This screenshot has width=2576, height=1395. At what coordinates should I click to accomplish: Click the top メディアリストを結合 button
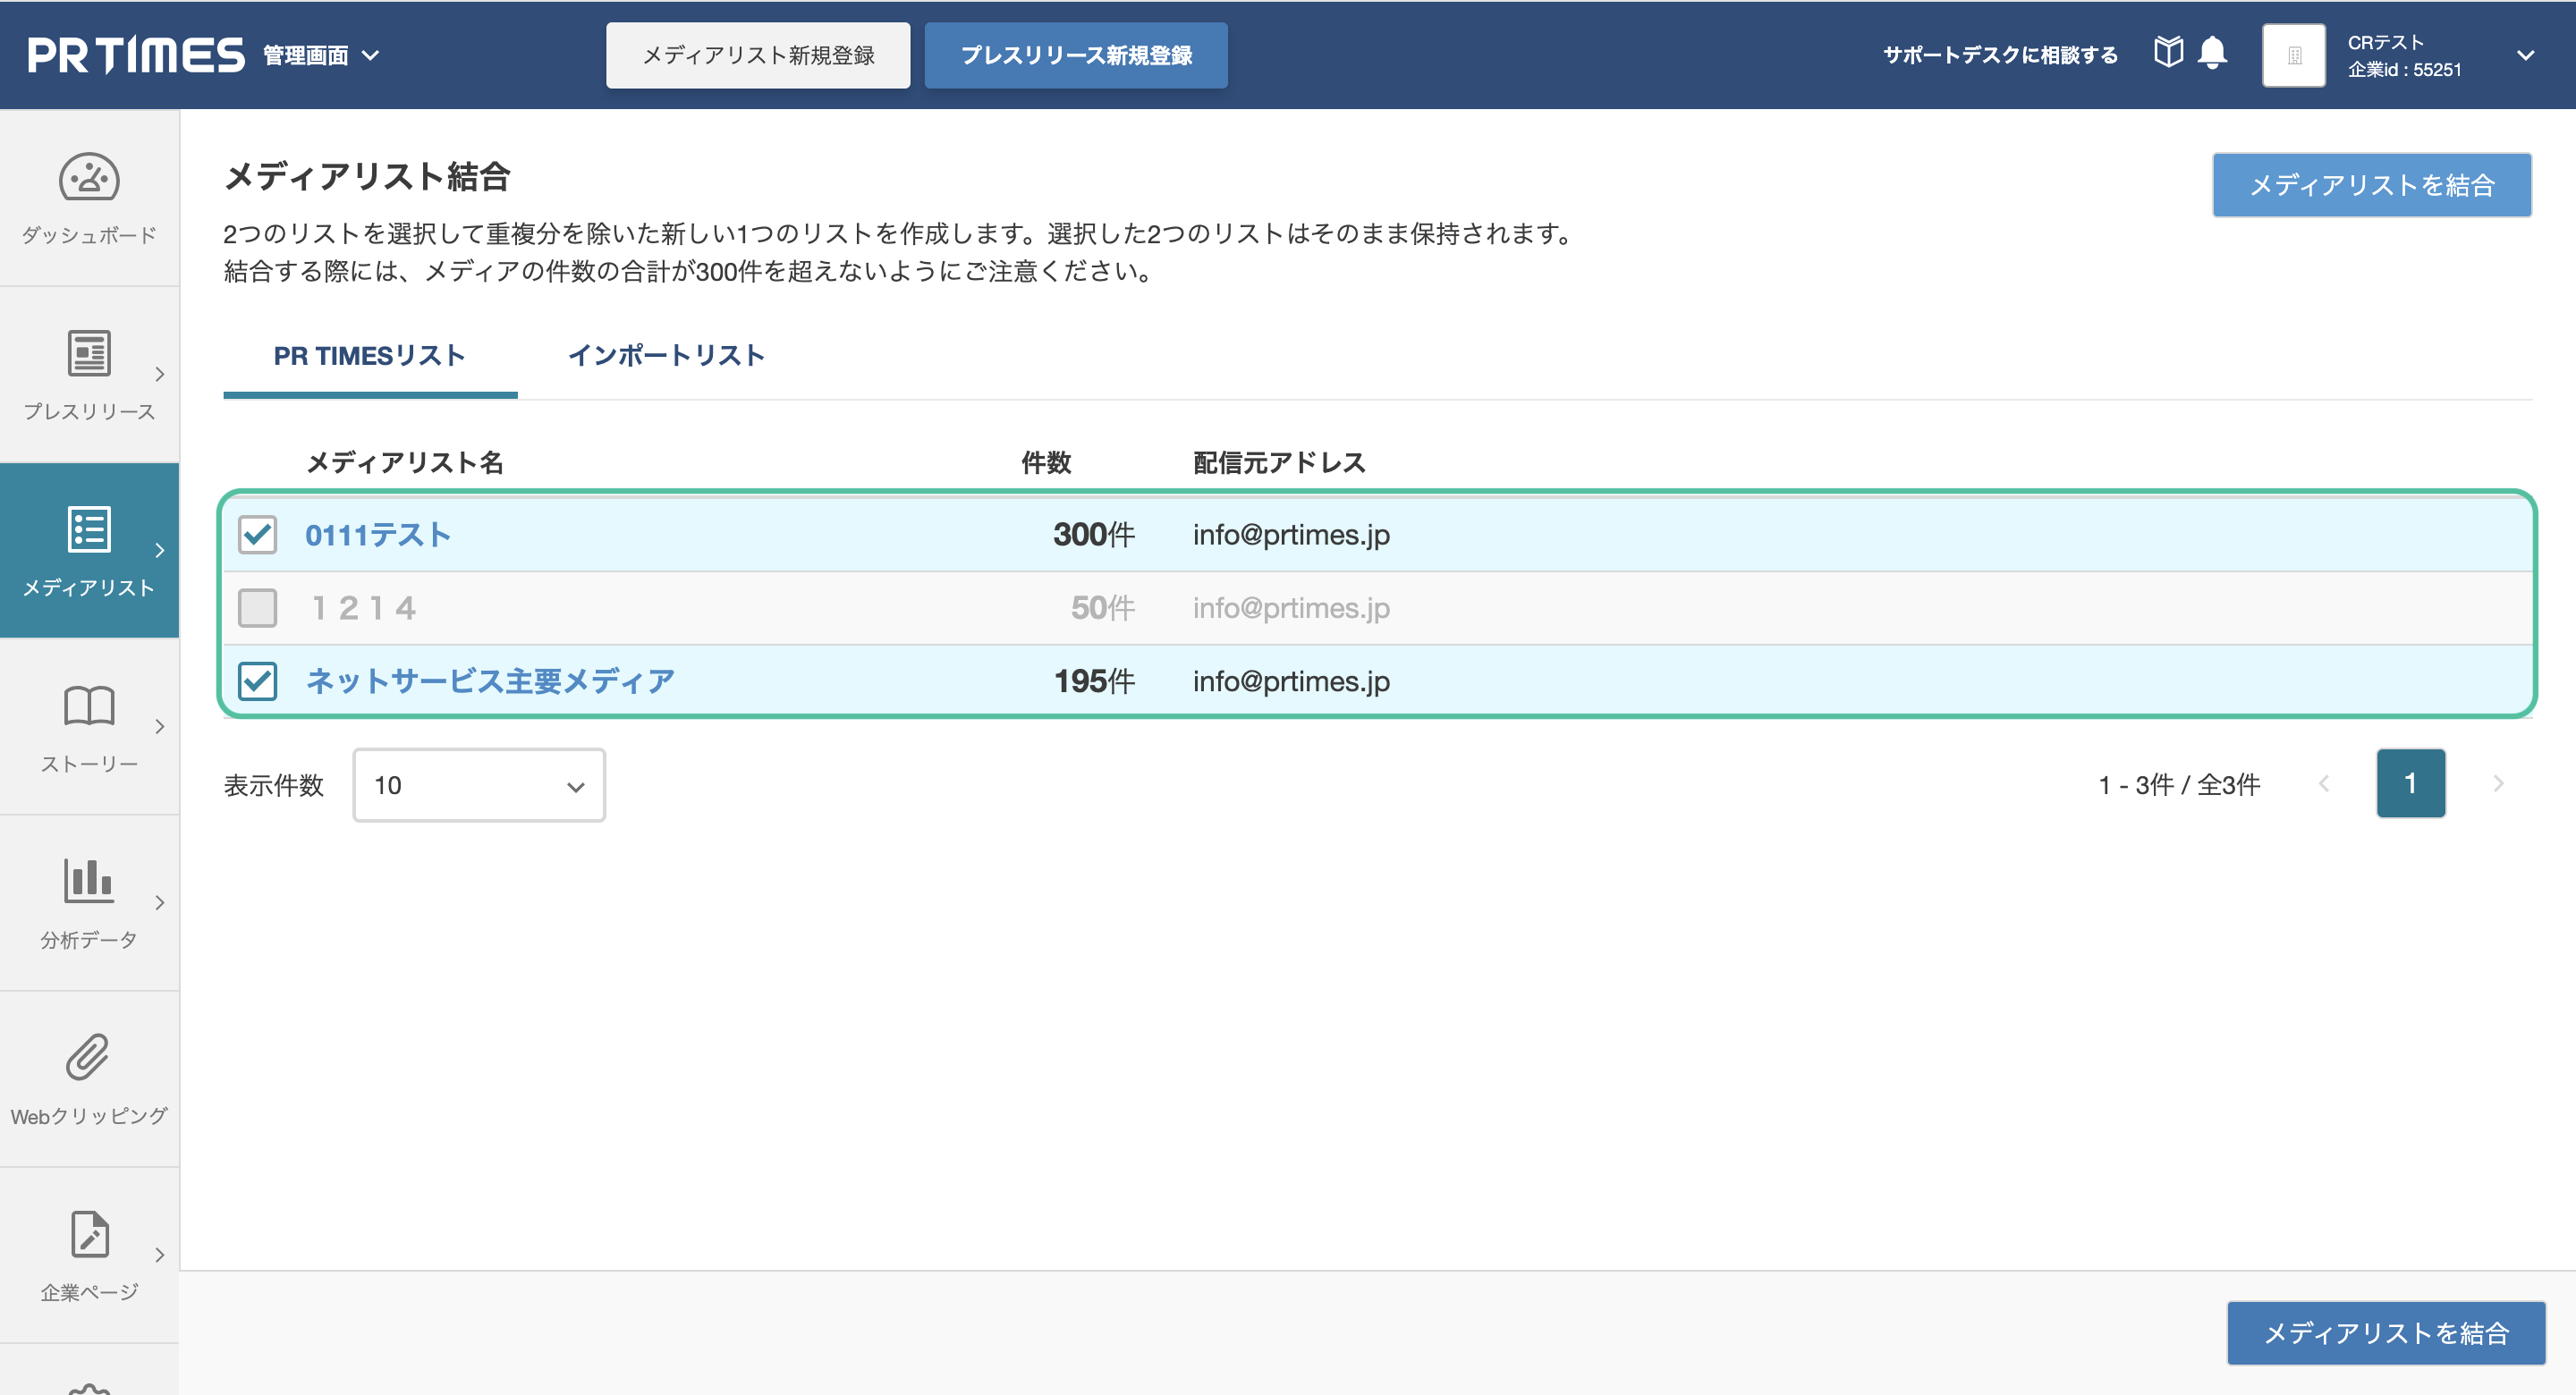click(2371, 185)
